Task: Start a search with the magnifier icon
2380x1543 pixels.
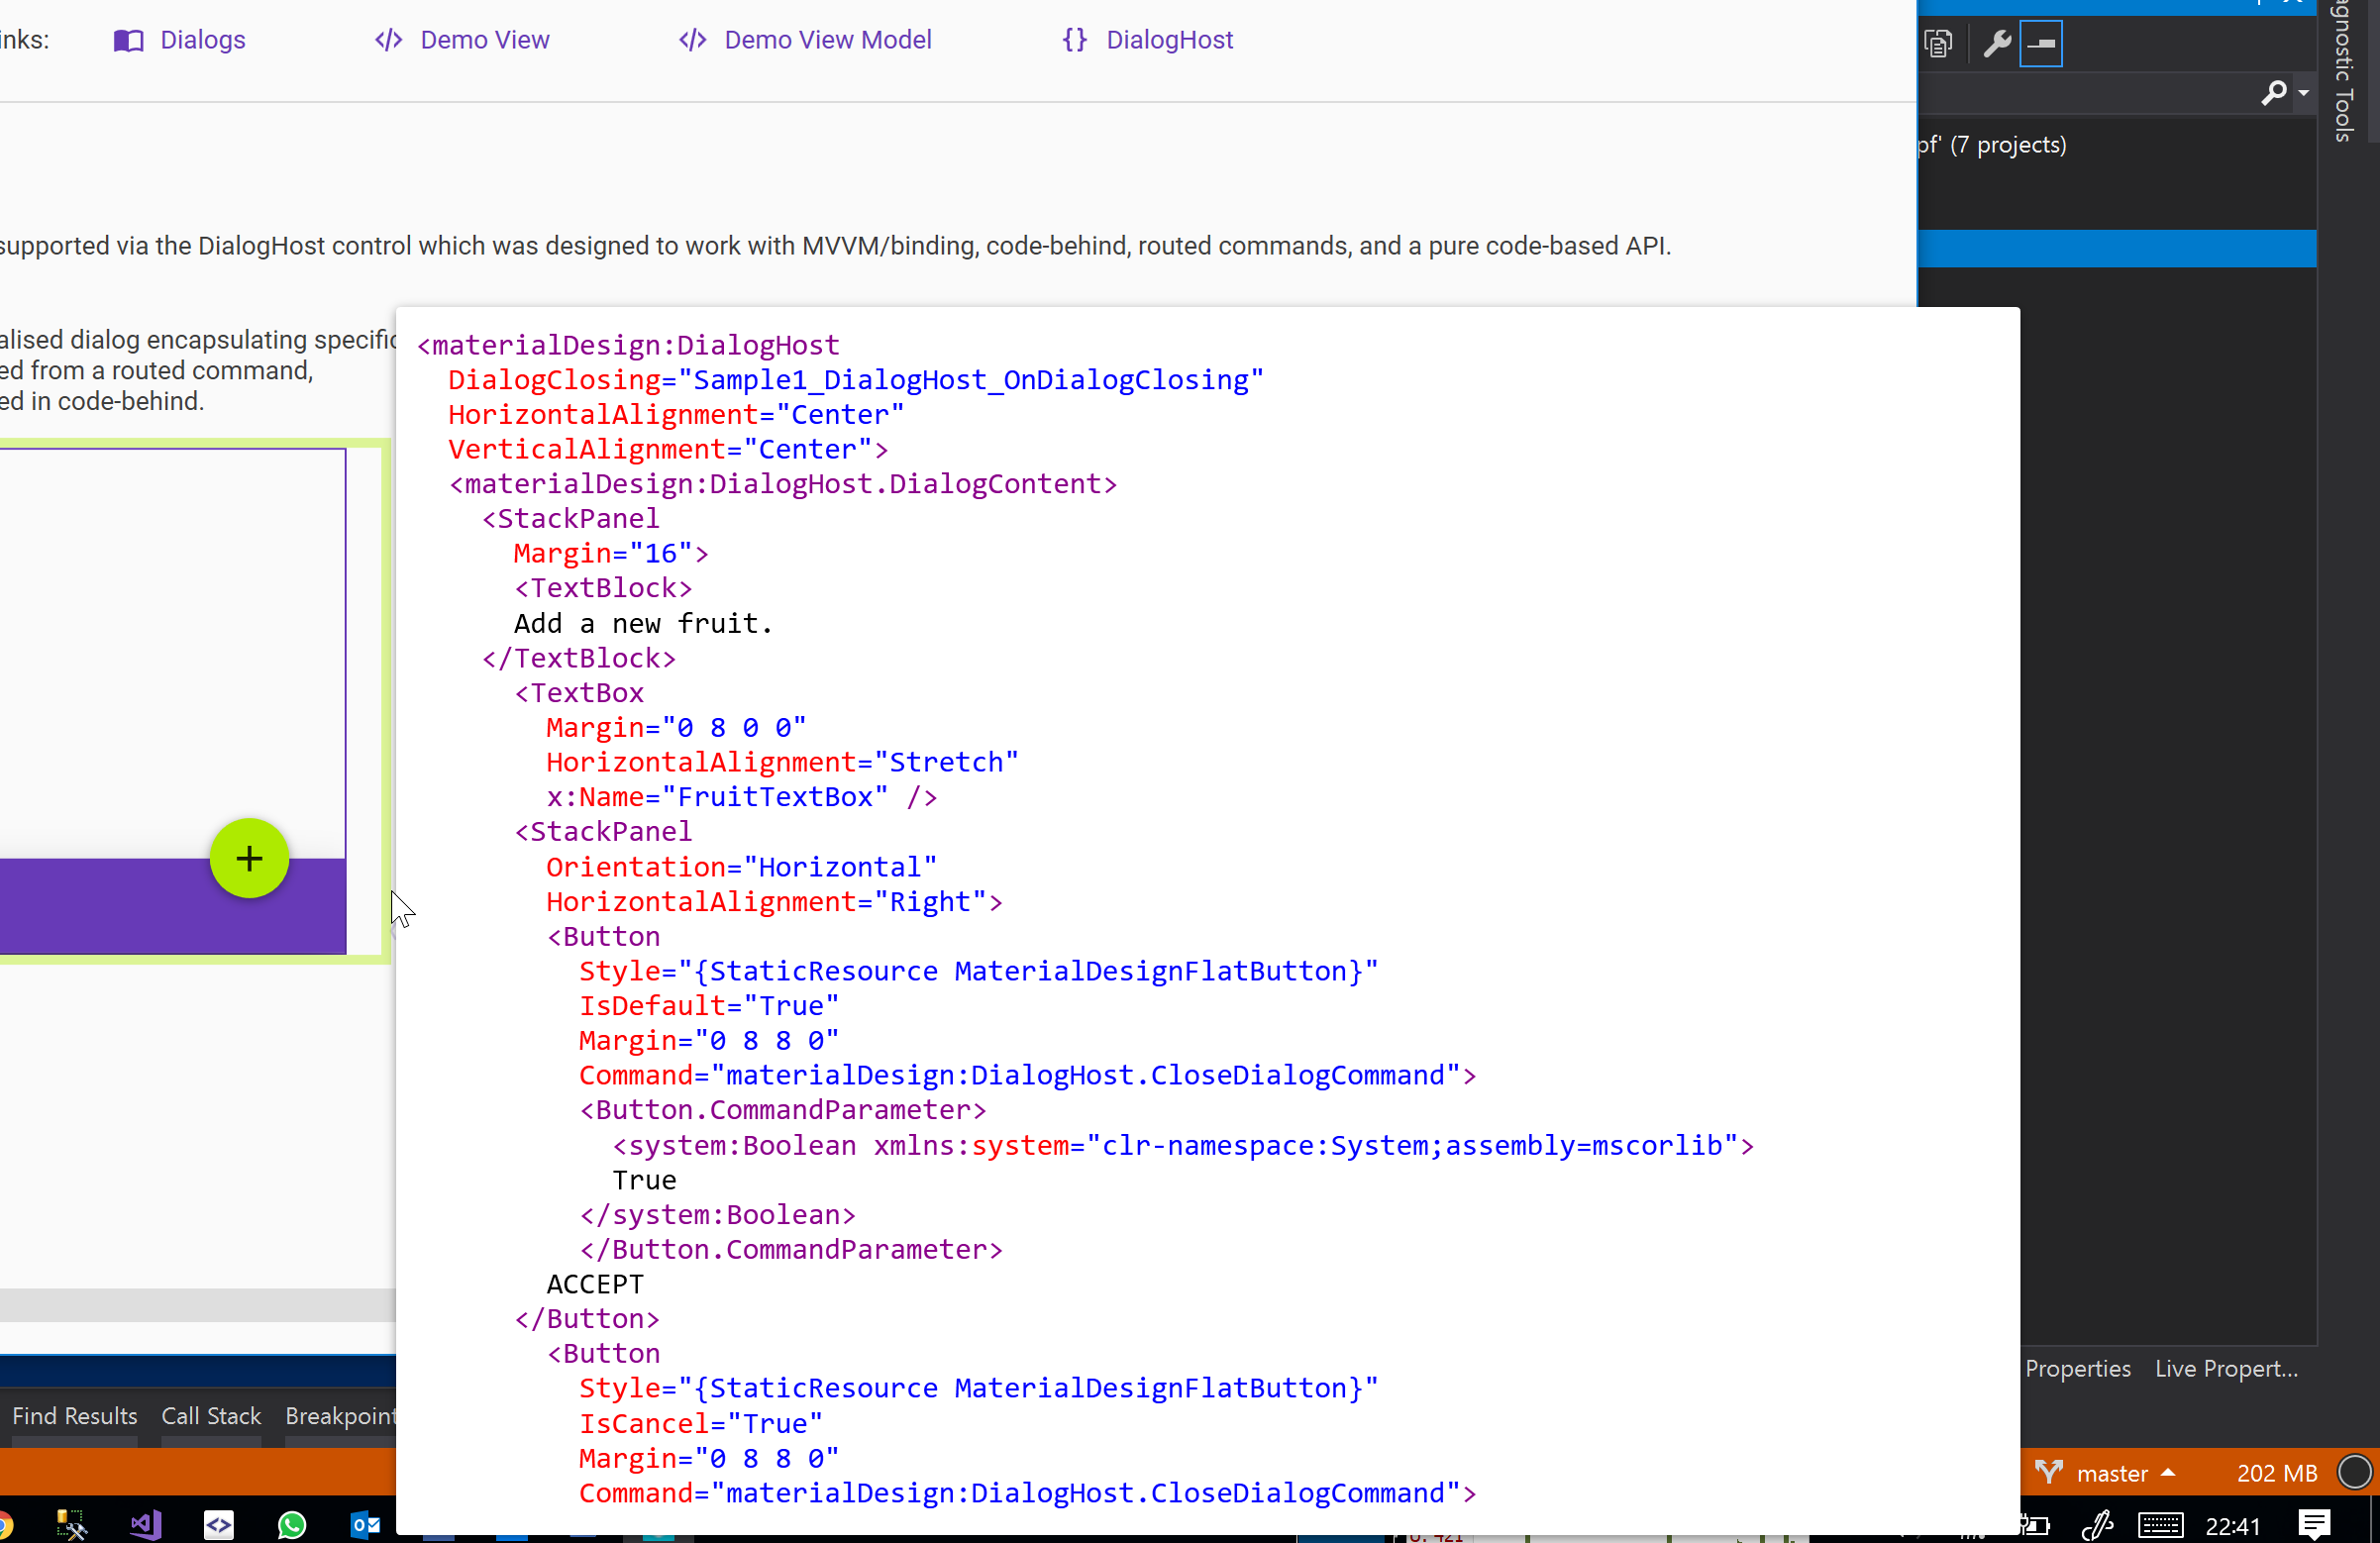Action: pyautogui.click(x=2274, y=93)
